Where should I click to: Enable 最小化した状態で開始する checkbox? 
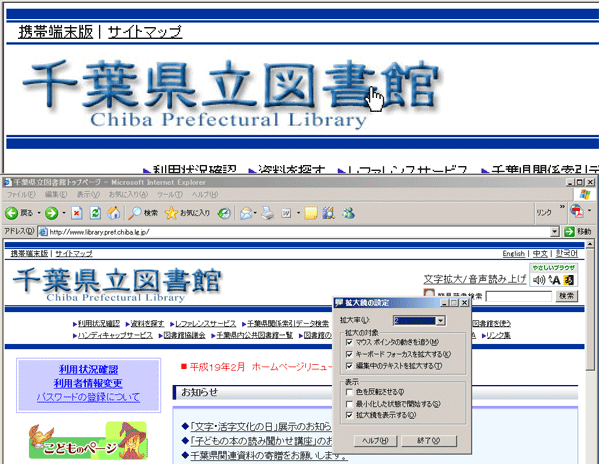(349, 404)
